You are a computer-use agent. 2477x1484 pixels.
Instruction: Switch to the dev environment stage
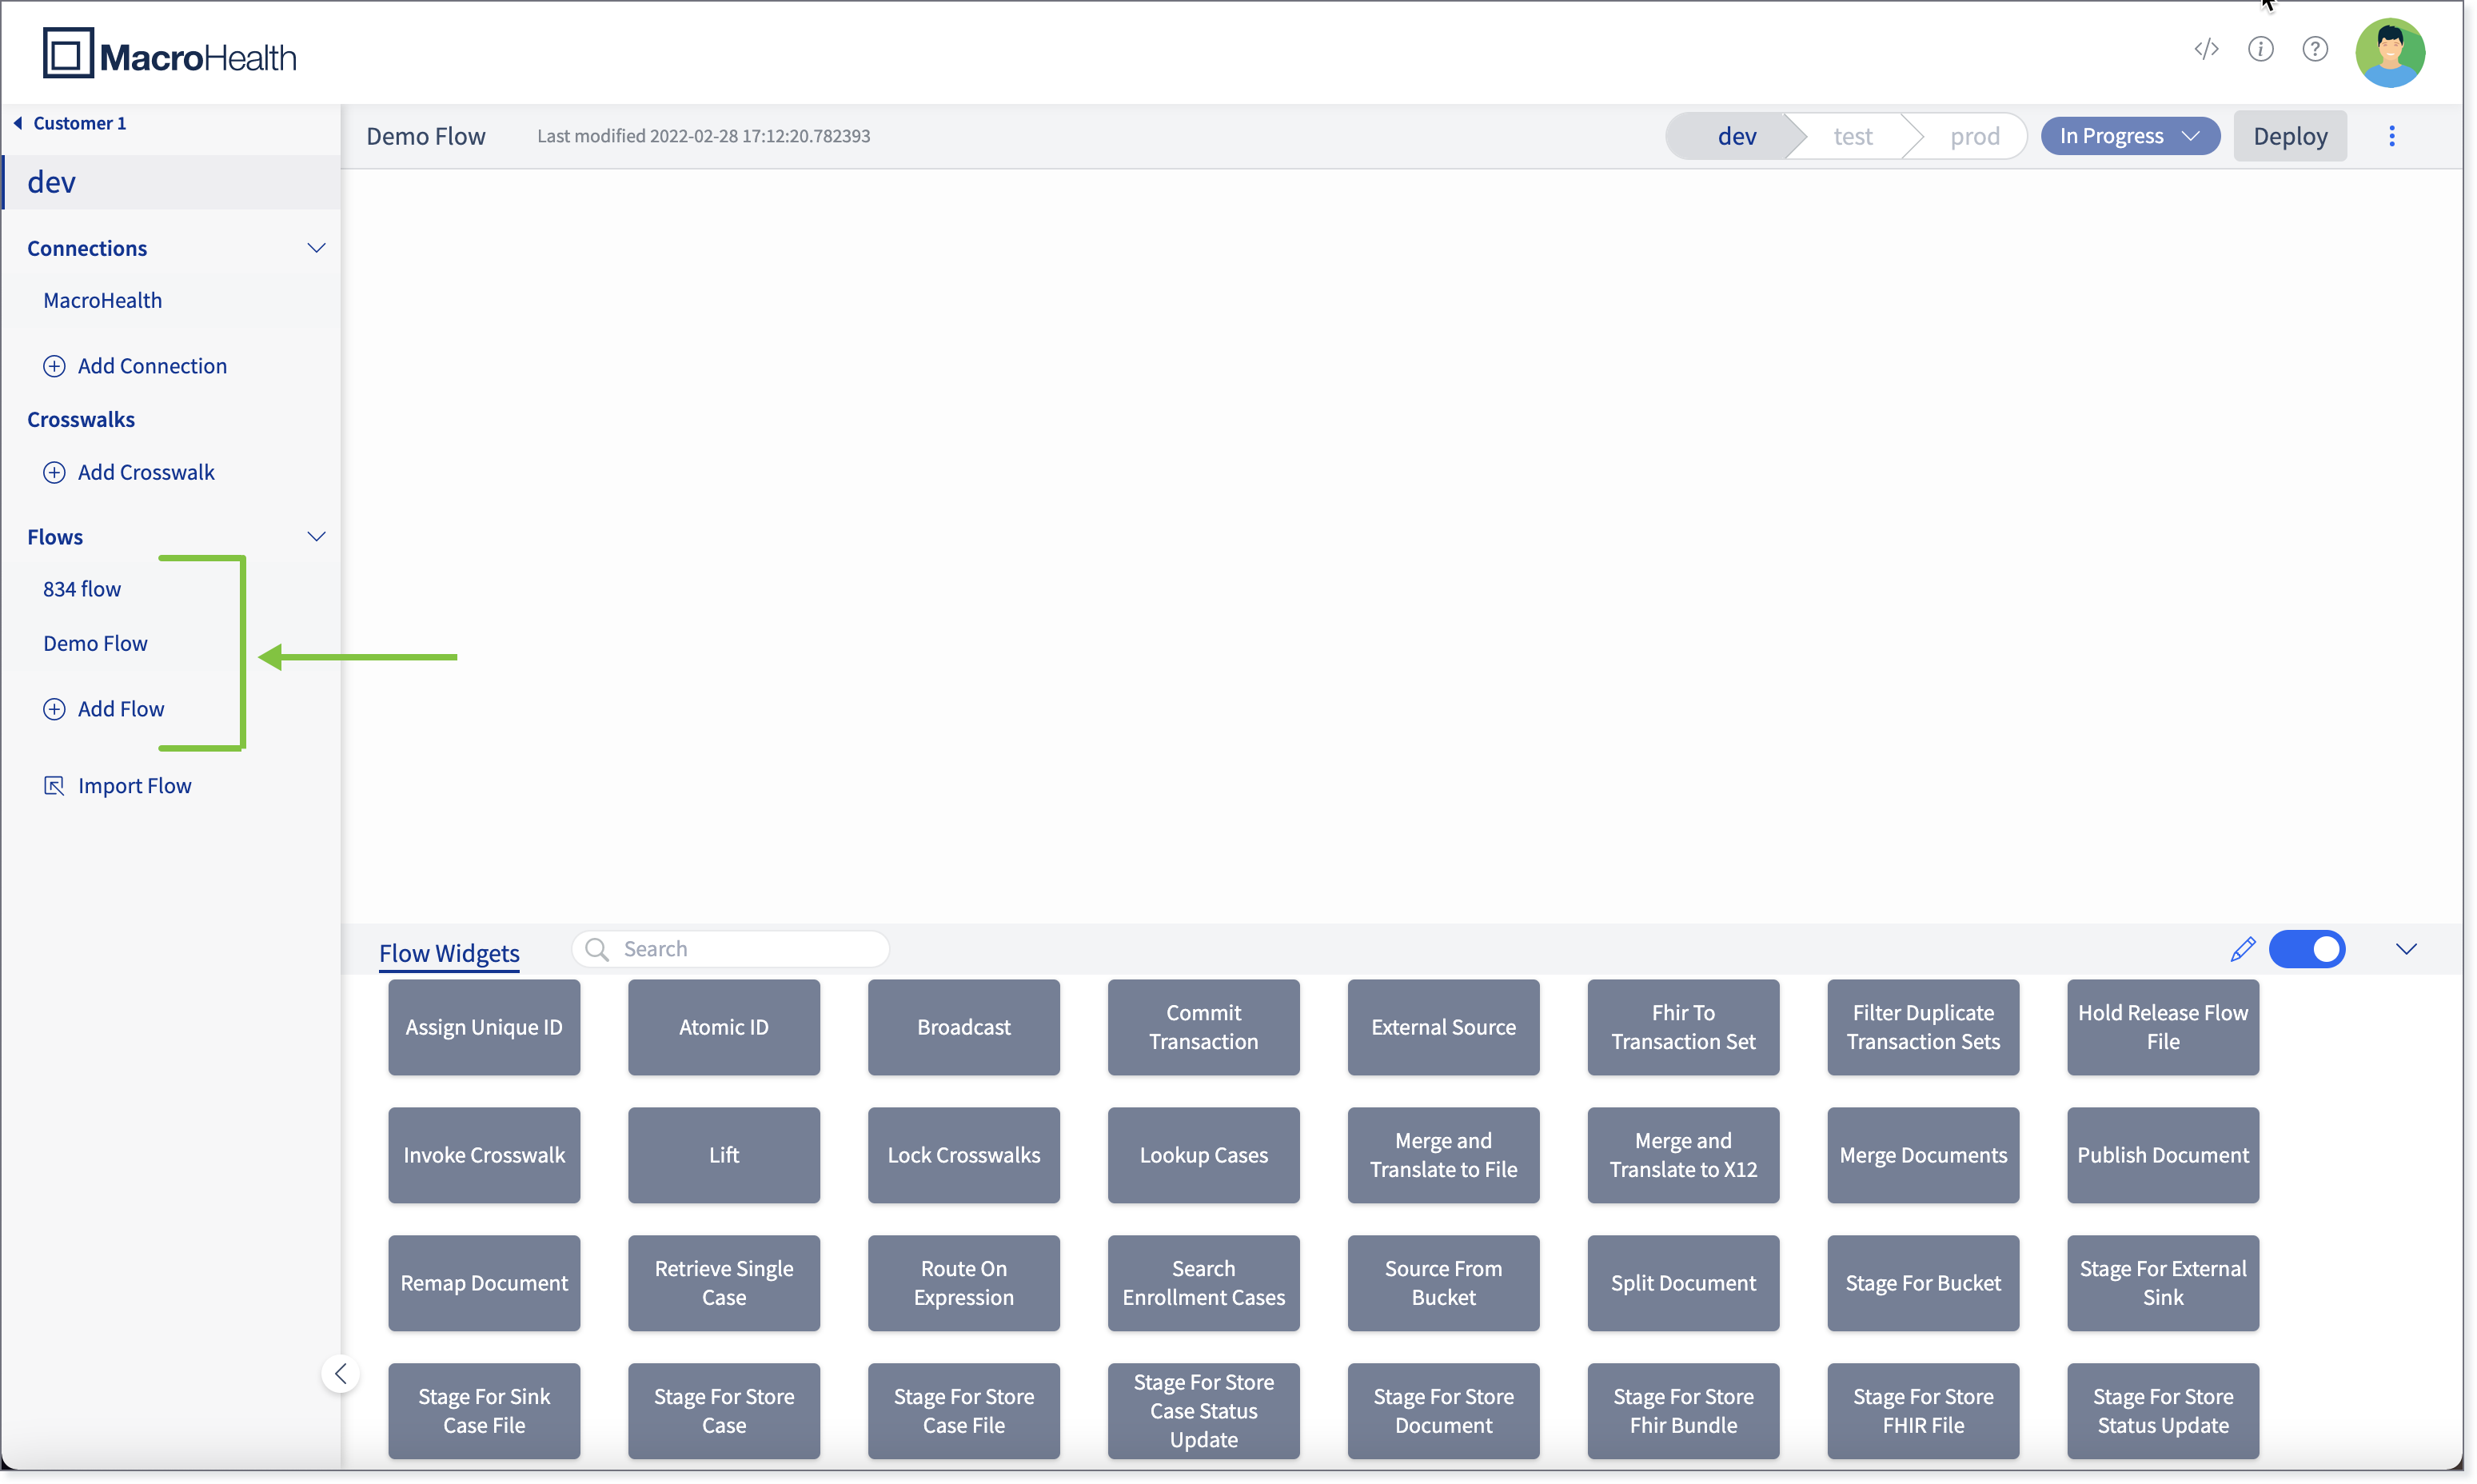pos(1737,136)
